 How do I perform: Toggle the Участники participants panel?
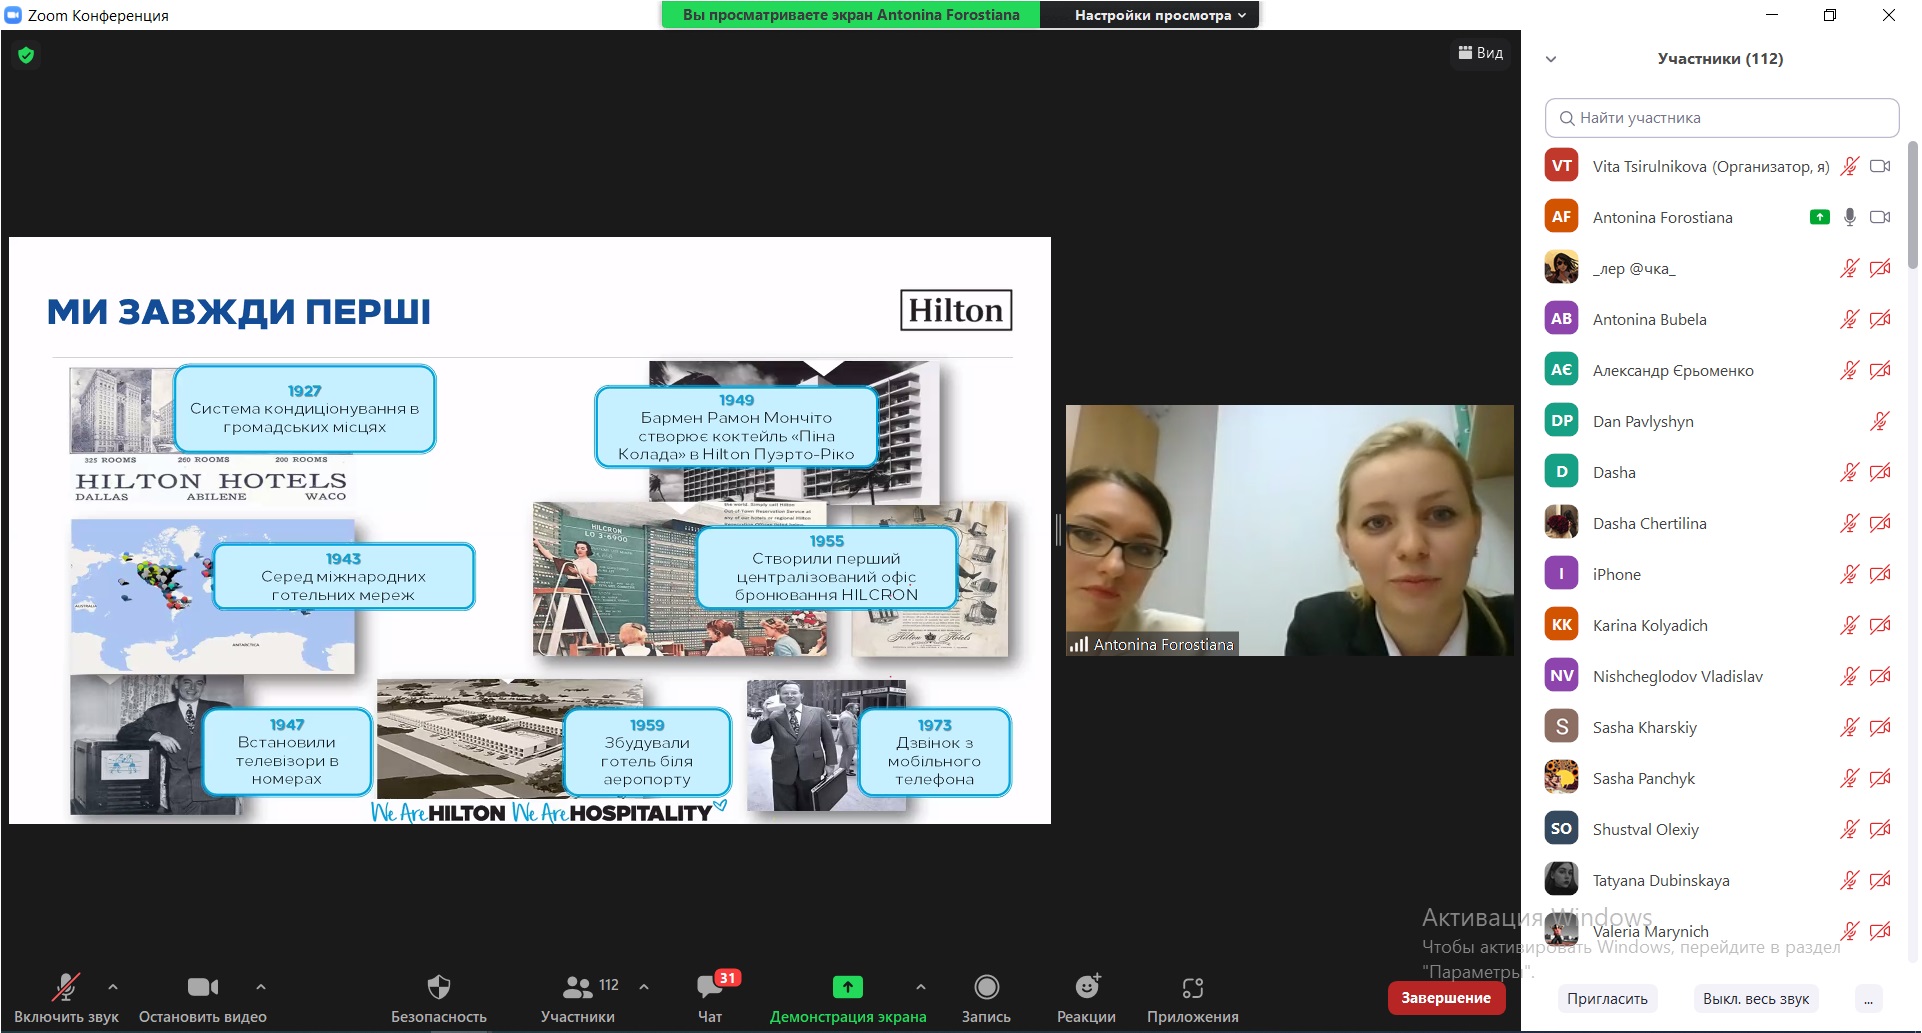pyautogui.click(x=578, y=998)
